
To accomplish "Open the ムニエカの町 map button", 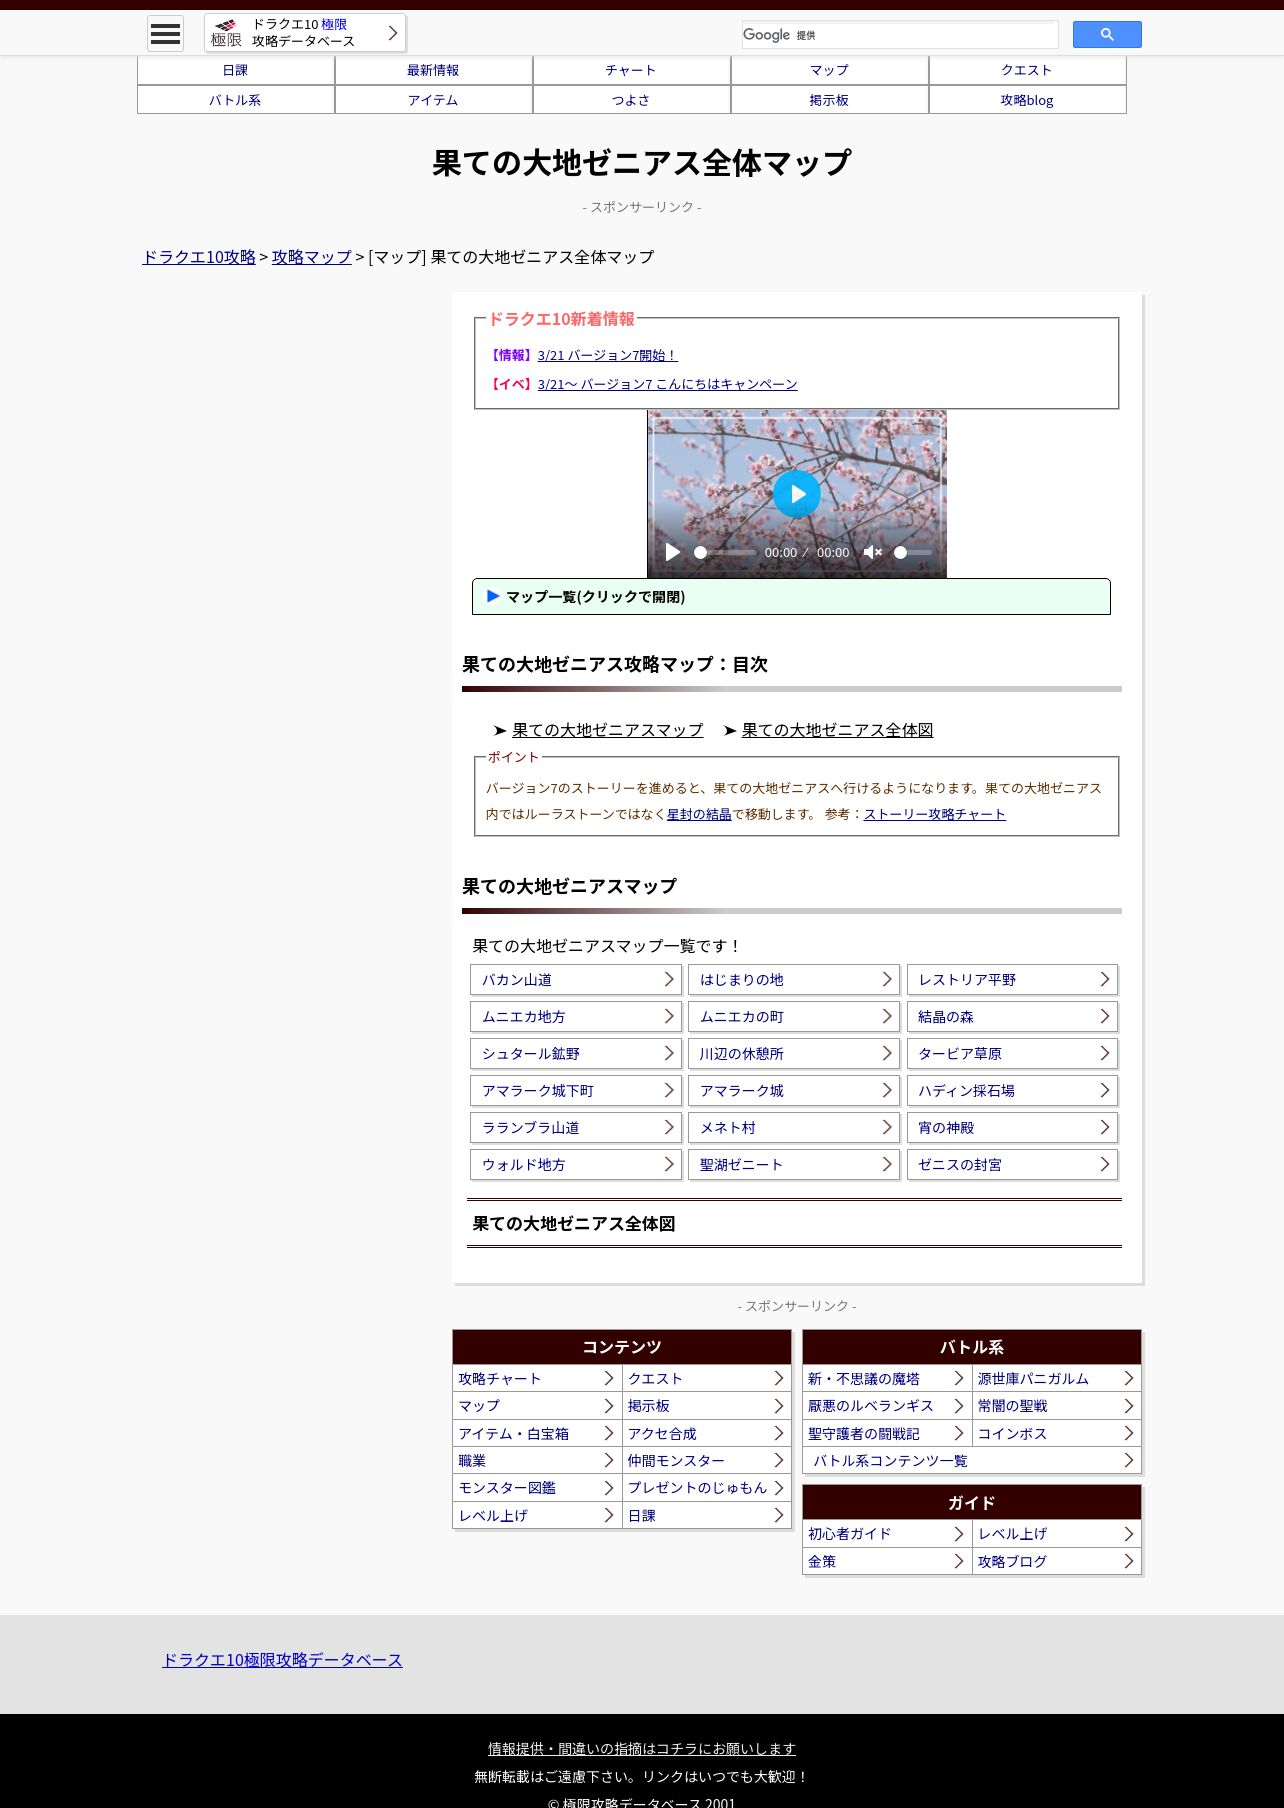I will point(794,1017).
